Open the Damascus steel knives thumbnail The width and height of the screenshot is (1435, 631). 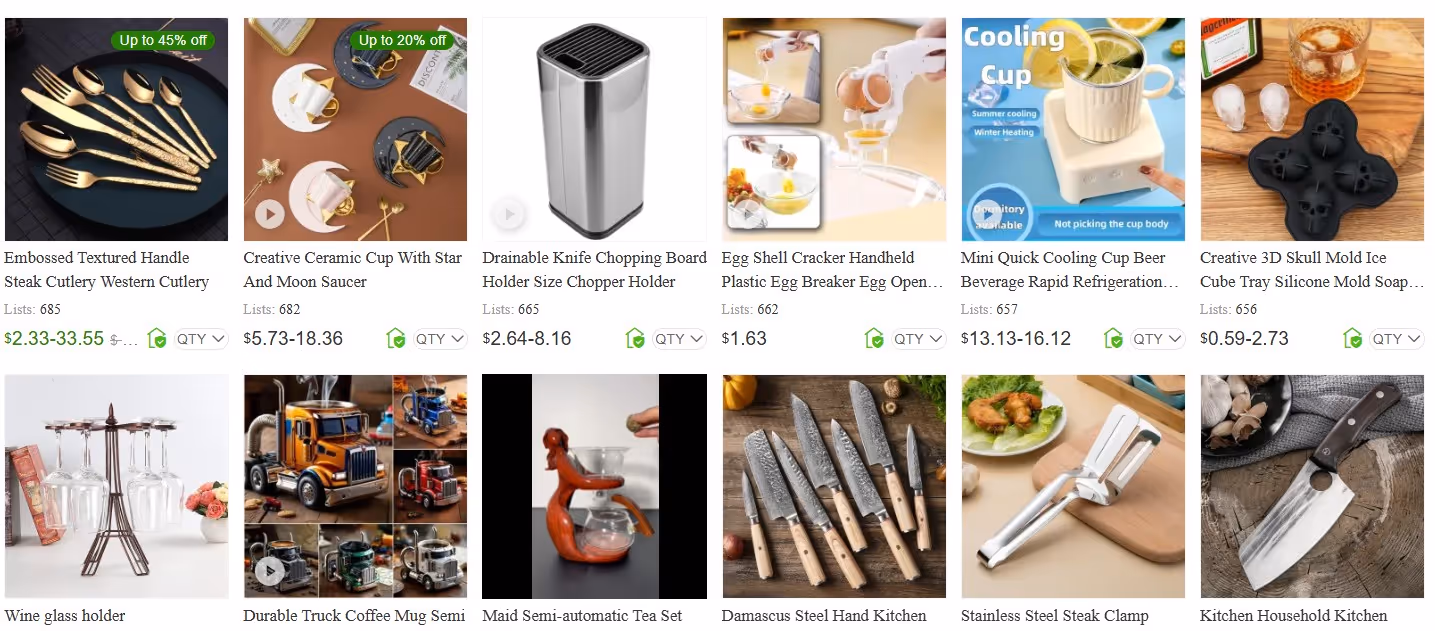(x=834, y=486)
